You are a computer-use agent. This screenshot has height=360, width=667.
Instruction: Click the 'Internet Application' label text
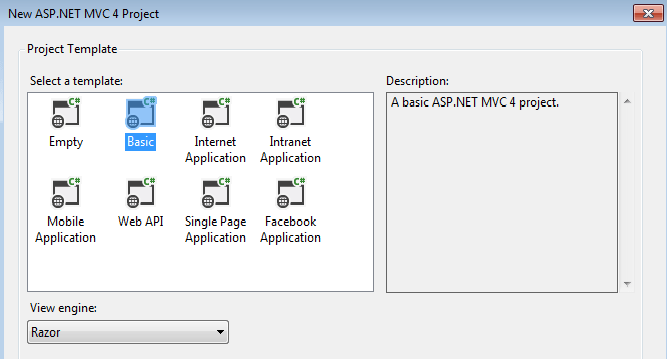(216, 149)
